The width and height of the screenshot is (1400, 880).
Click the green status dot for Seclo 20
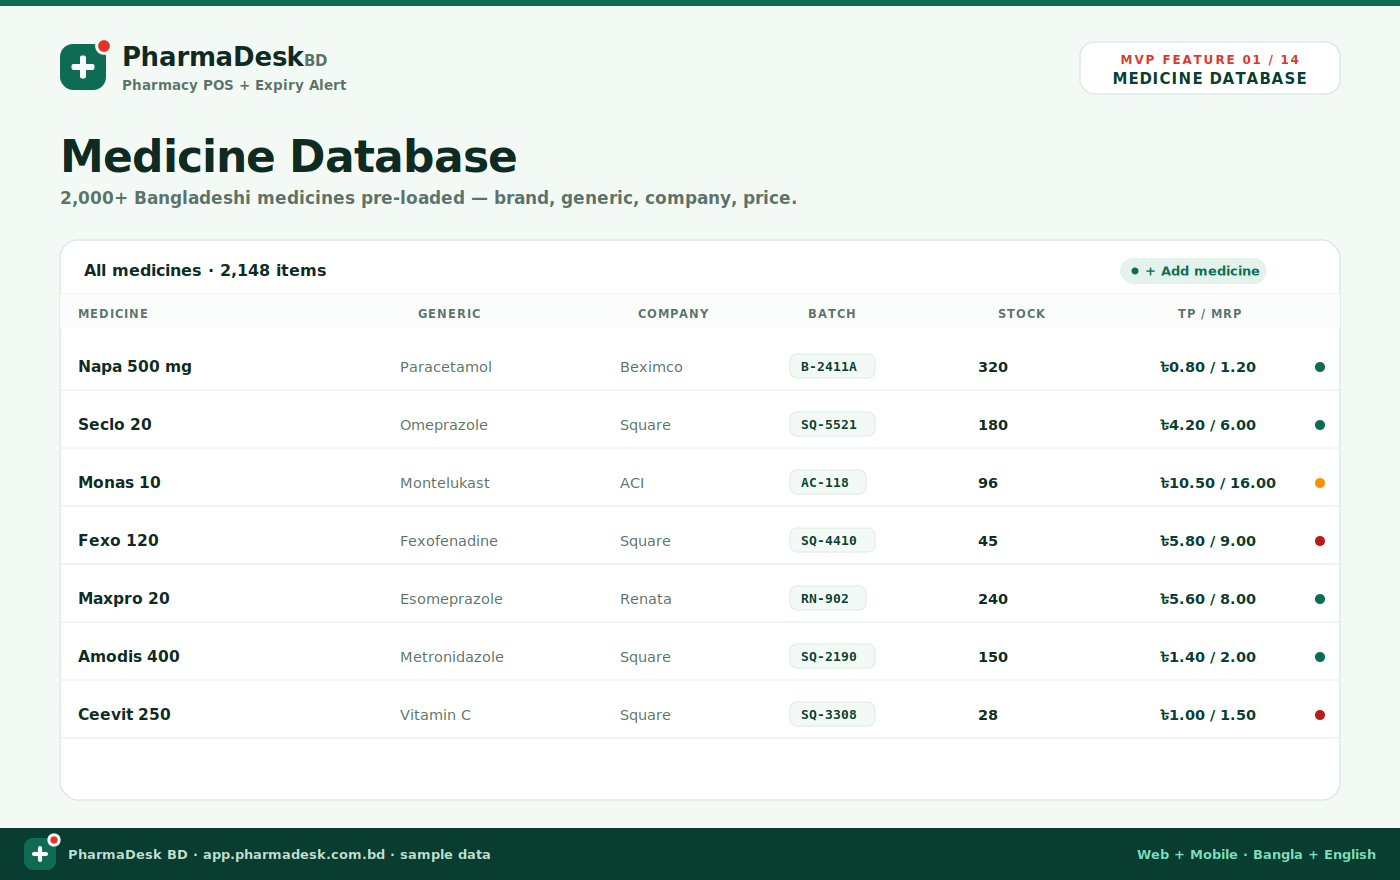1320,425
